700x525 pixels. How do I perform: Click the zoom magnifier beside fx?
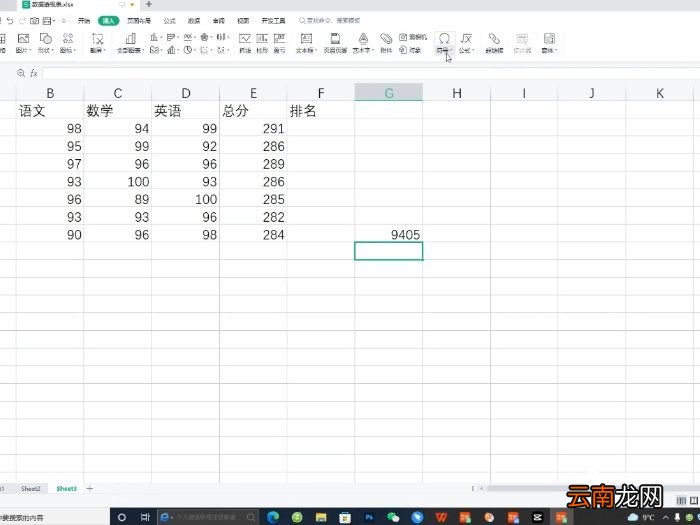[x=21, y=73]
